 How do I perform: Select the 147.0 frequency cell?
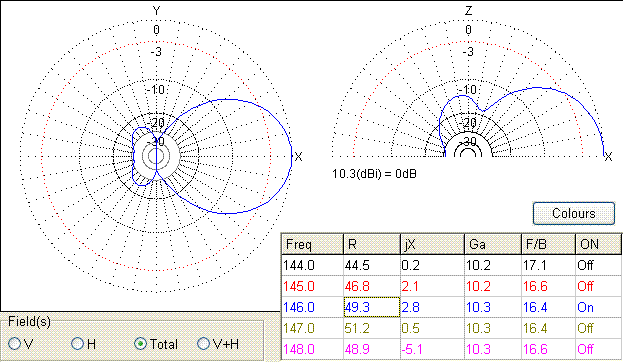[312, 328]
